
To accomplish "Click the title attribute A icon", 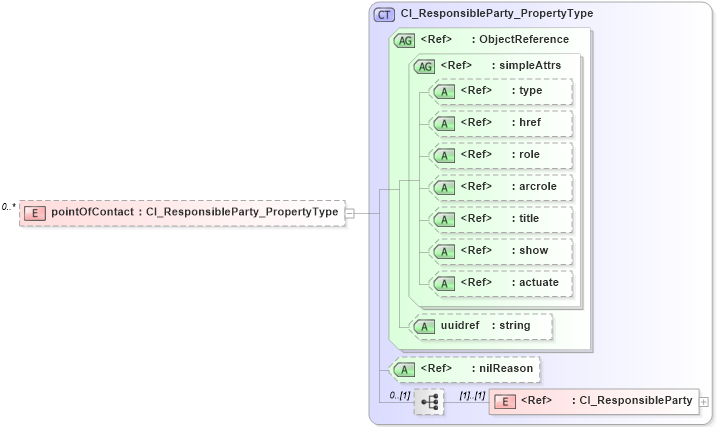I will tap(444, 220).
